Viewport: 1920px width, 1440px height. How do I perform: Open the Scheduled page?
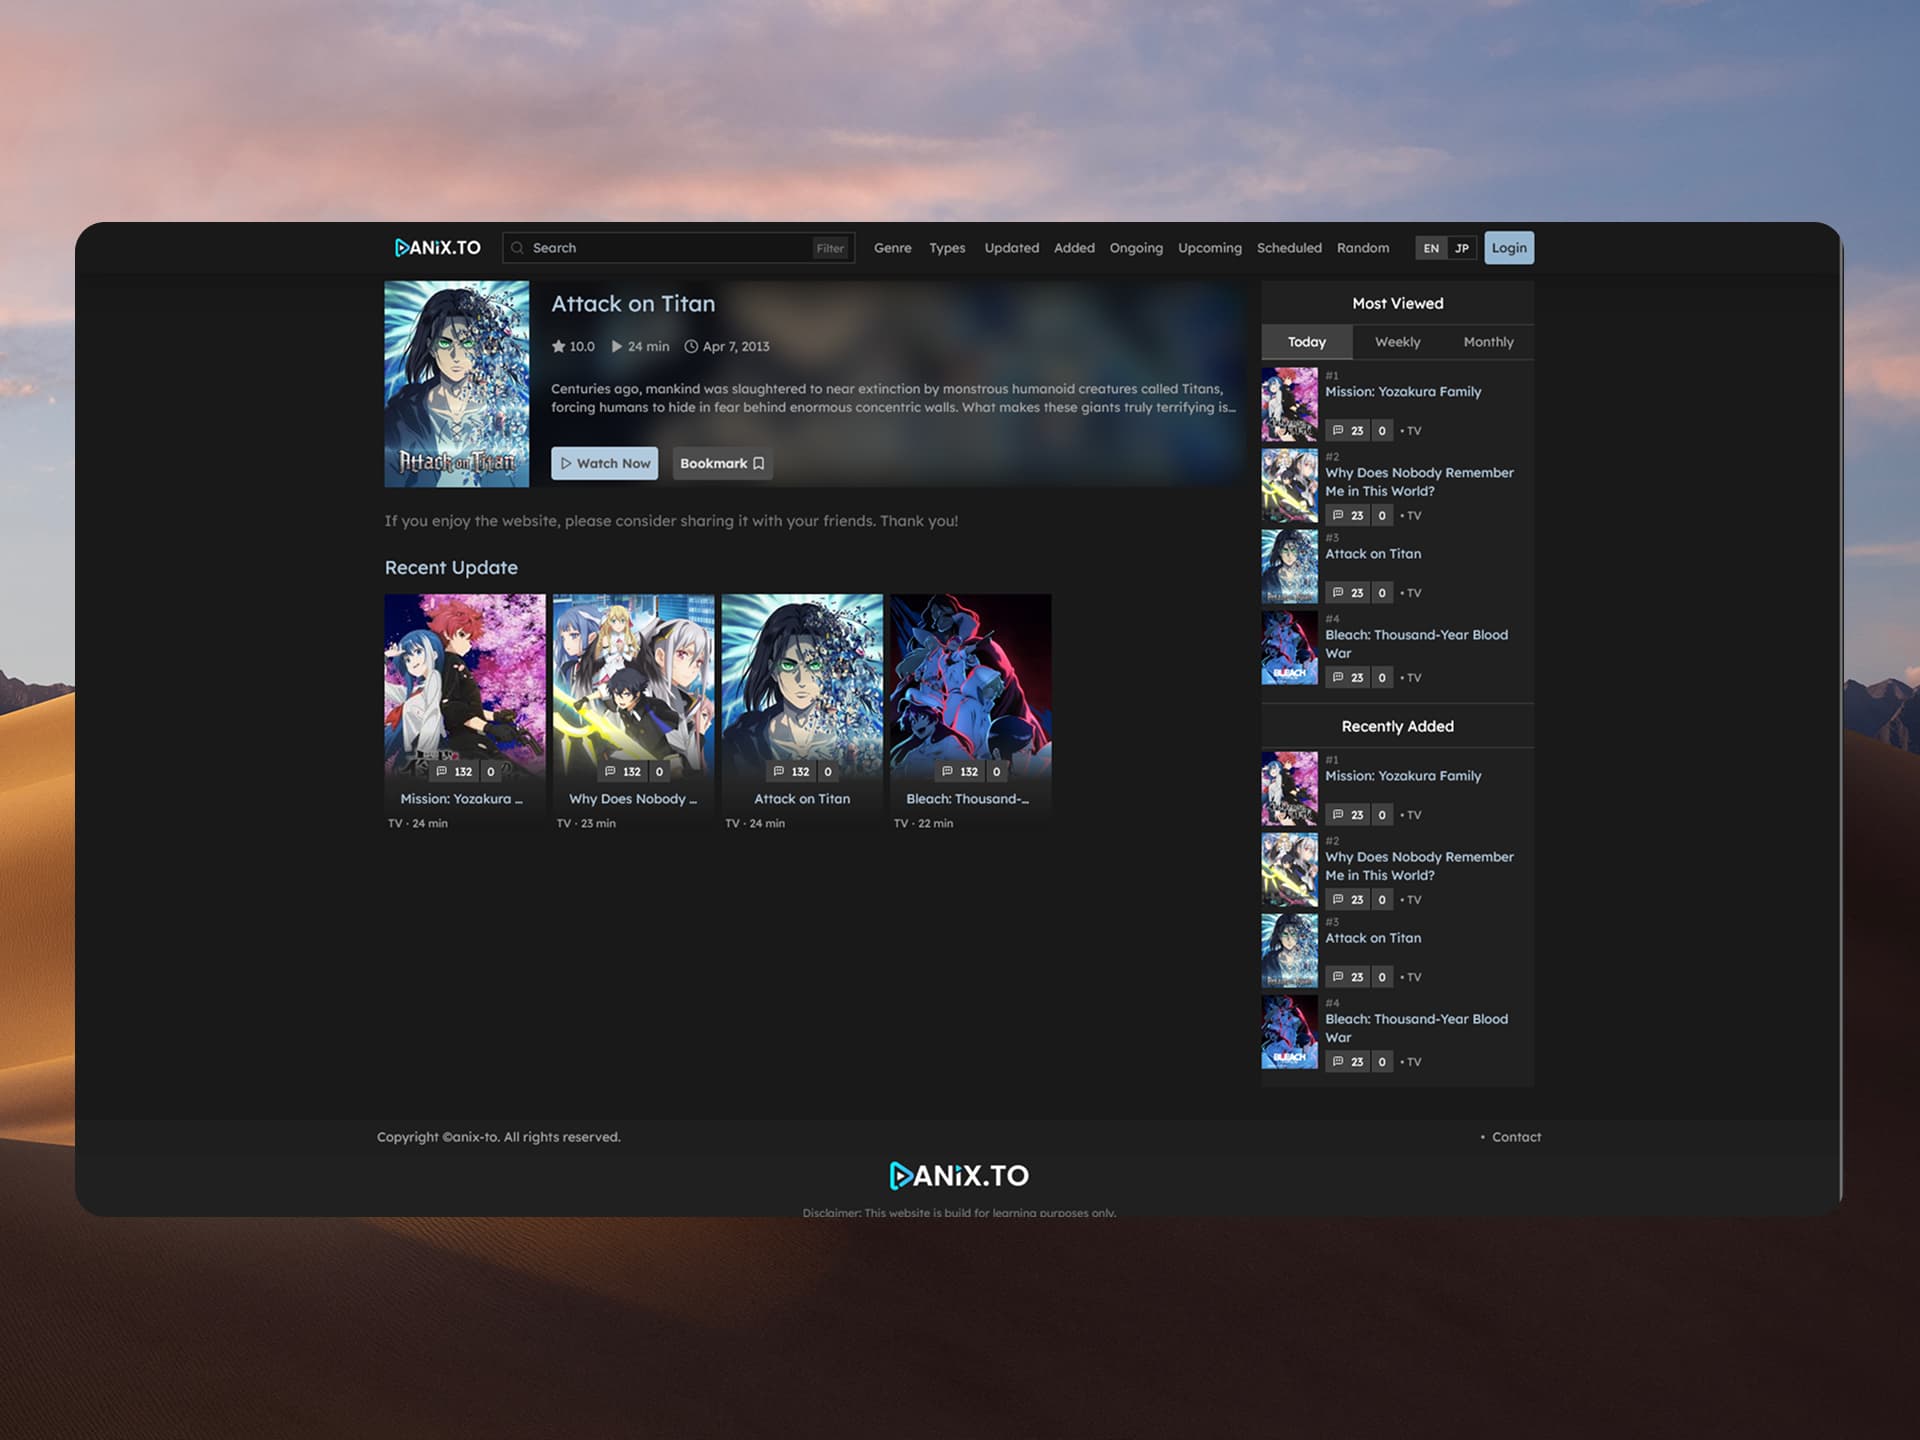(1289, 248)
